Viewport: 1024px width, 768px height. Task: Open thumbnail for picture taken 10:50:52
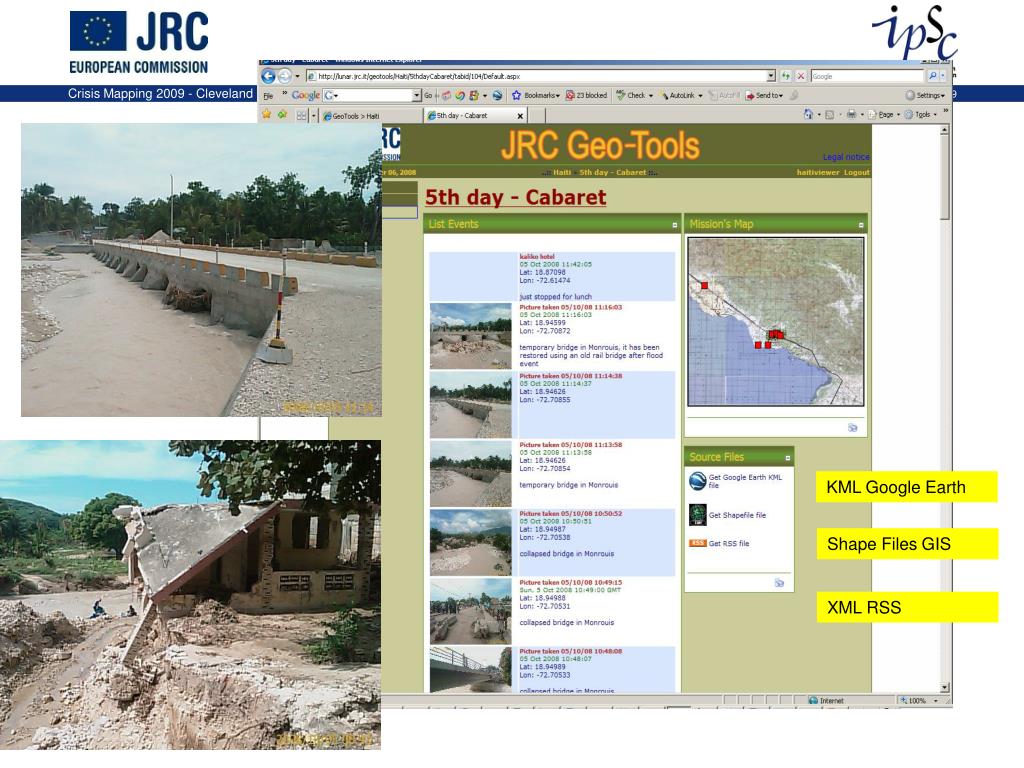tap(470, 543)
